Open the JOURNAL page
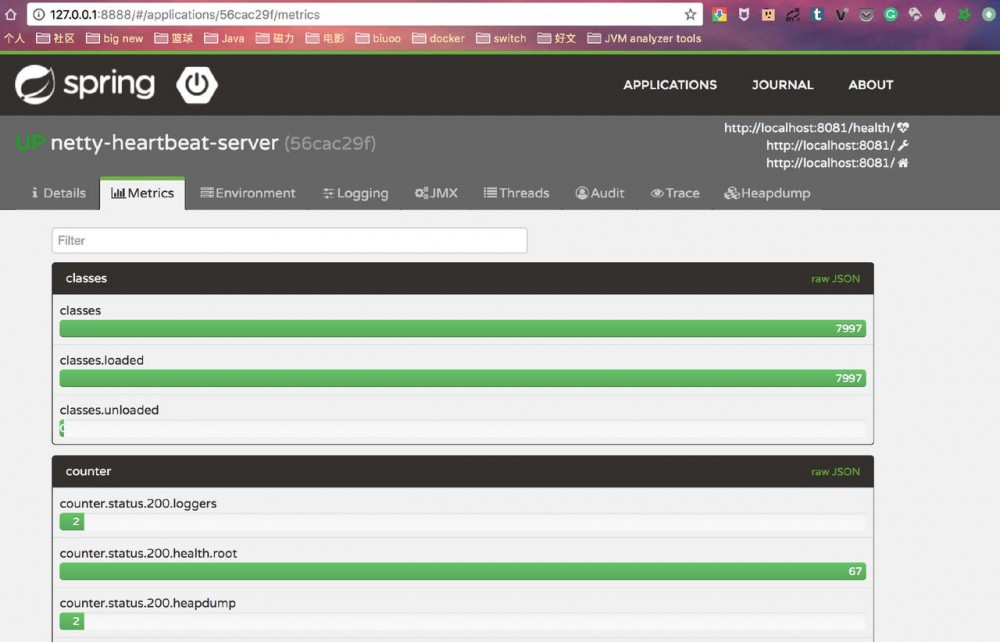Image resolution: width=1000 pixels, height=642 pixels. tap(783, 85)
